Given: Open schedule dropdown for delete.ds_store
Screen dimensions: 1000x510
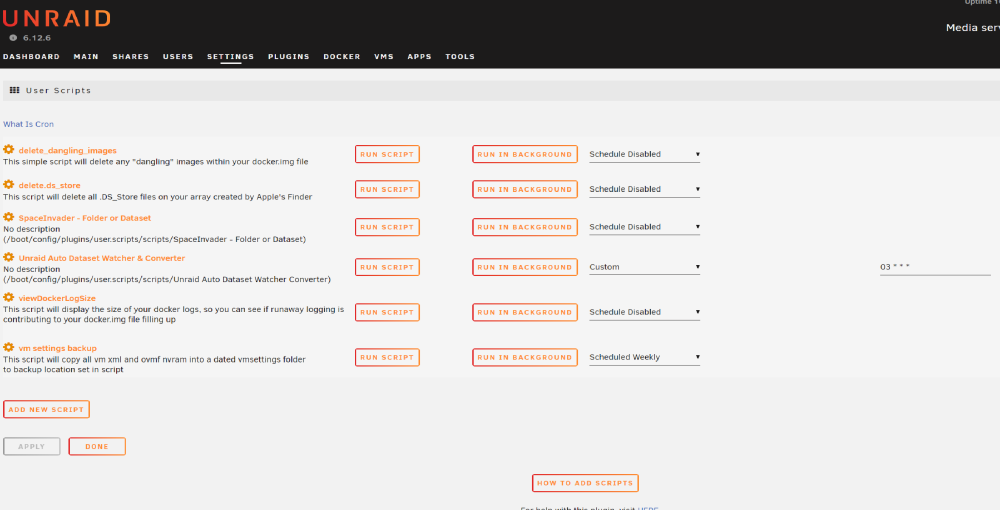Looking at the screenshot, I should [644, 189].
